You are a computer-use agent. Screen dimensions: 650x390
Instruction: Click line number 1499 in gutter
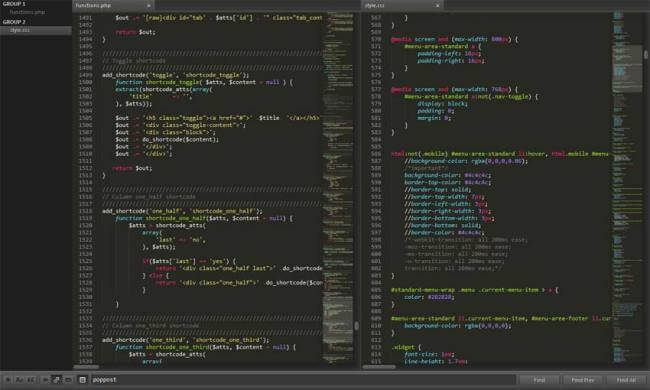pyautogui.click(x=85, y=75)
